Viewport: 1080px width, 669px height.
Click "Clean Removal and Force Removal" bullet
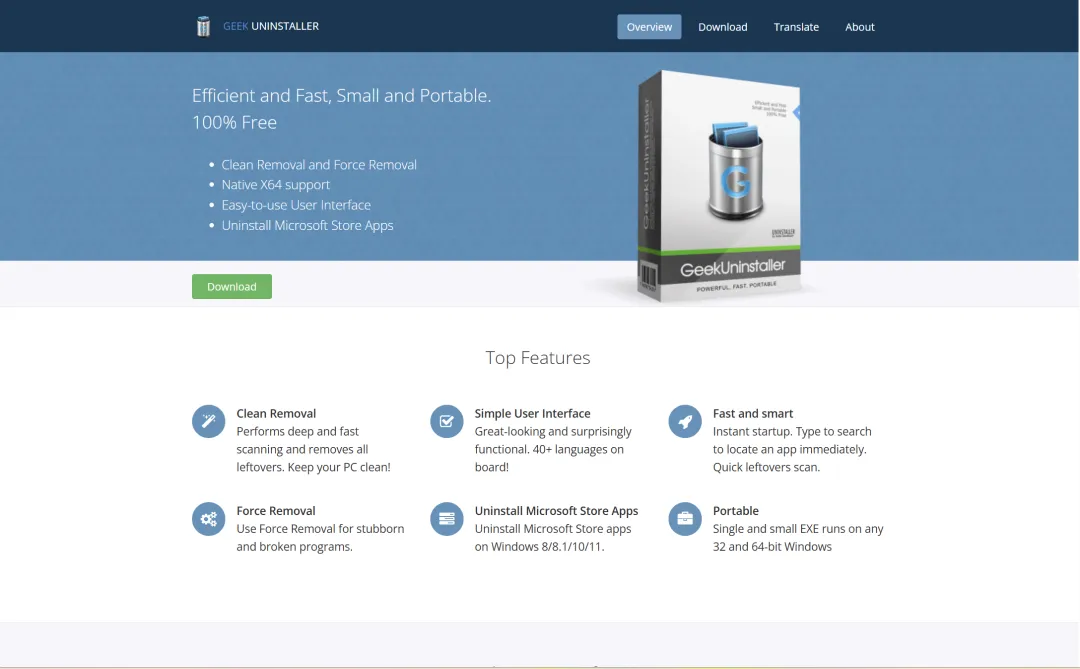(319, 165)
